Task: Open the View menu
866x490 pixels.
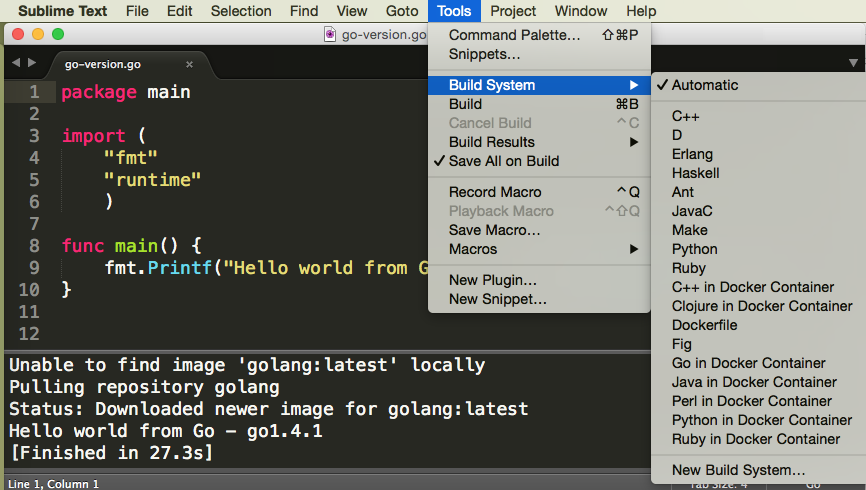Action: pyautogui.click(x=352, y=11)
